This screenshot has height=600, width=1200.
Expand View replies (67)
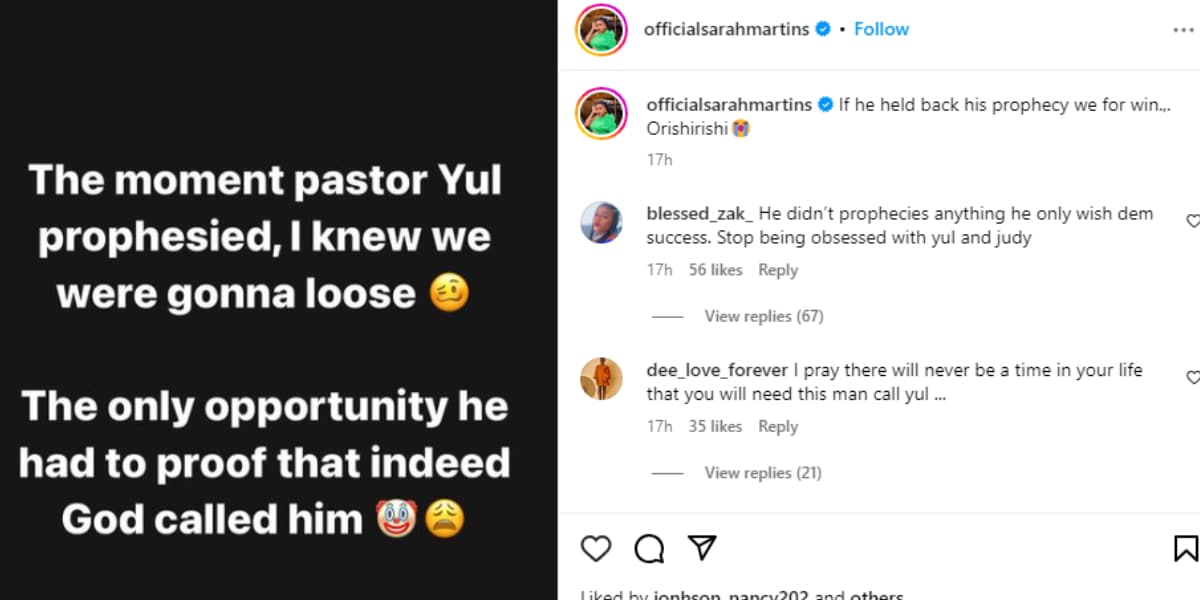click(763, 316)
